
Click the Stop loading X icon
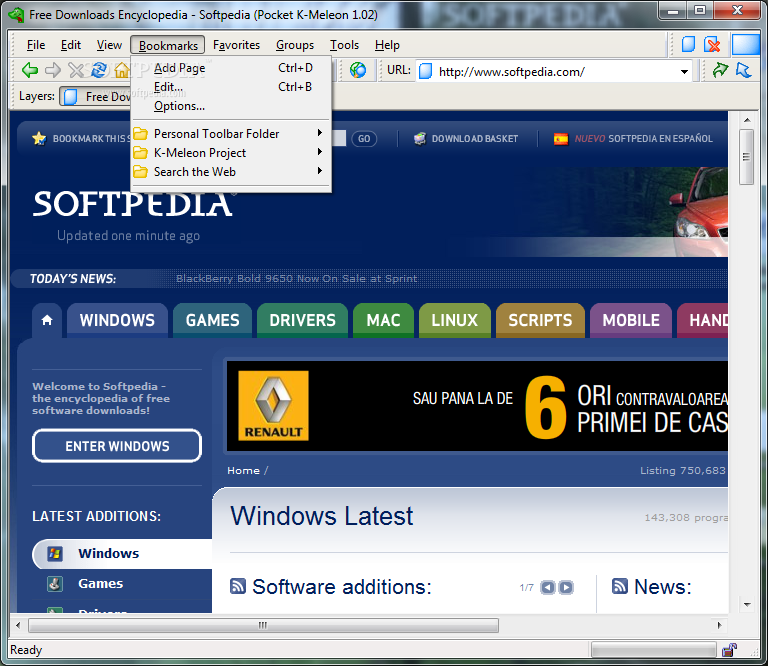(76, 71)
